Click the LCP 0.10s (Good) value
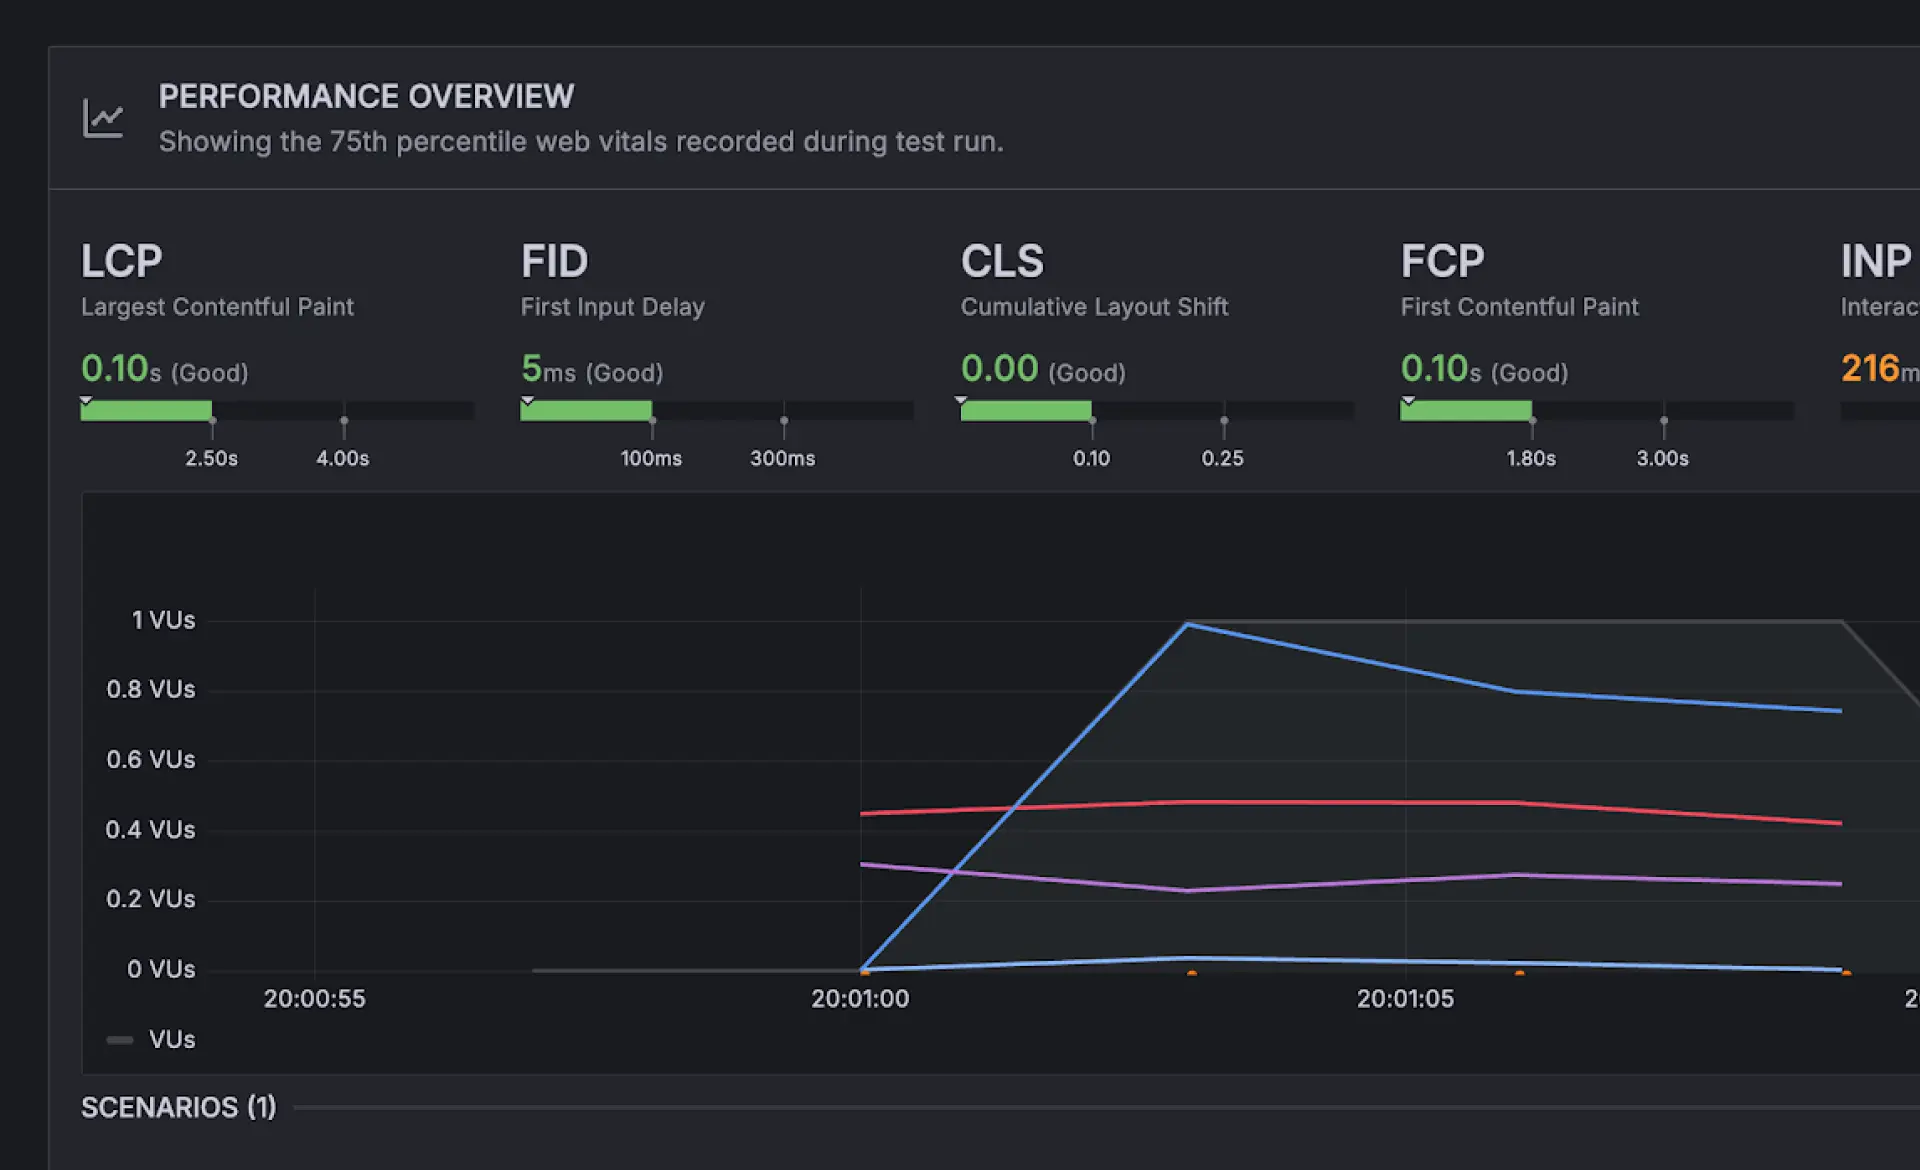The height and width of the screenshot is (1170, 1920). click(x=165, y=369)
